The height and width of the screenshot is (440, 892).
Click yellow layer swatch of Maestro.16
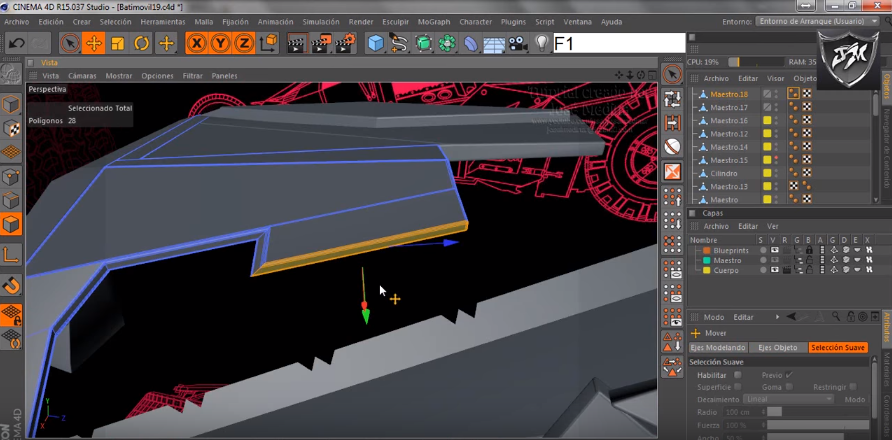(x=767, y=121)
